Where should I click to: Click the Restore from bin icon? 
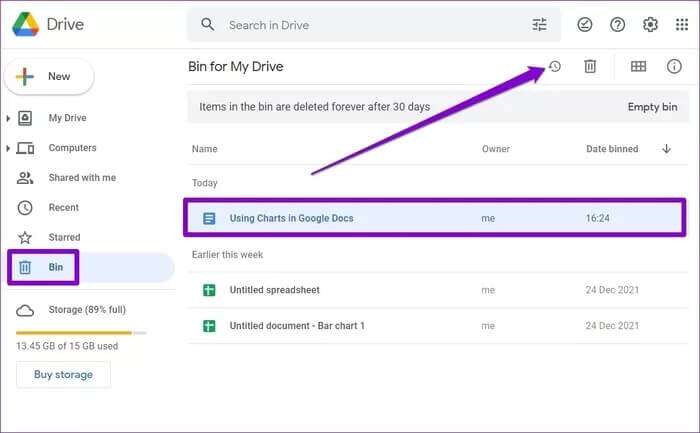pos(554,67)
